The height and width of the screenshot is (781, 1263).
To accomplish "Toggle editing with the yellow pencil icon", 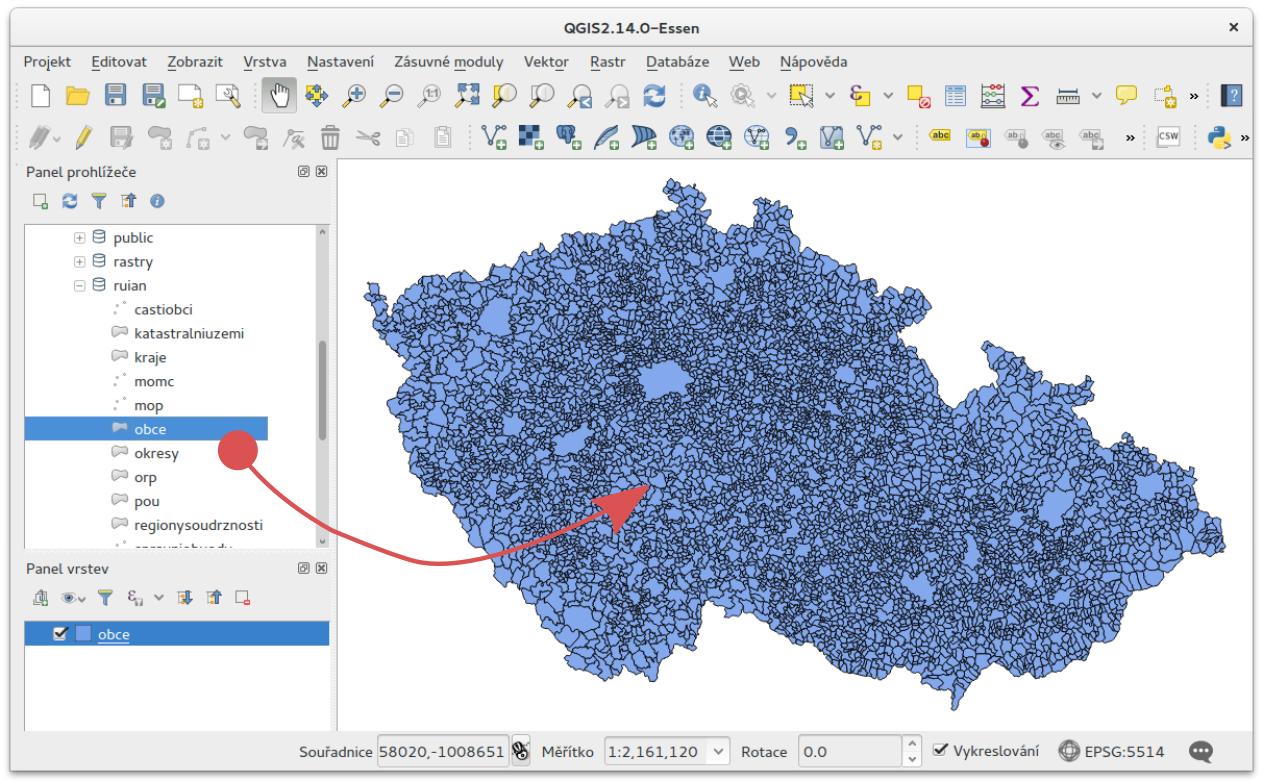I will pos(84,137).
